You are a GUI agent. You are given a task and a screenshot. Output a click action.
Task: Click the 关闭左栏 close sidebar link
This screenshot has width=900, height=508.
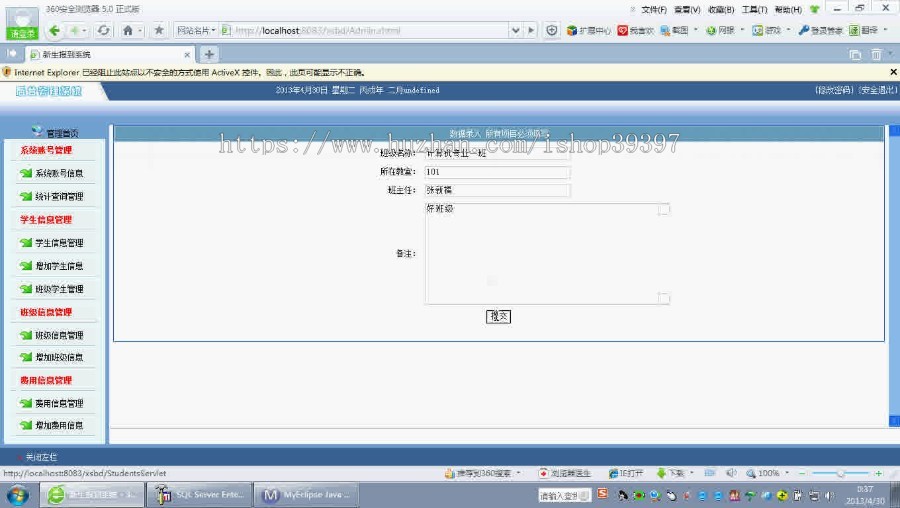pyautogui.click(x=41, y=457)
